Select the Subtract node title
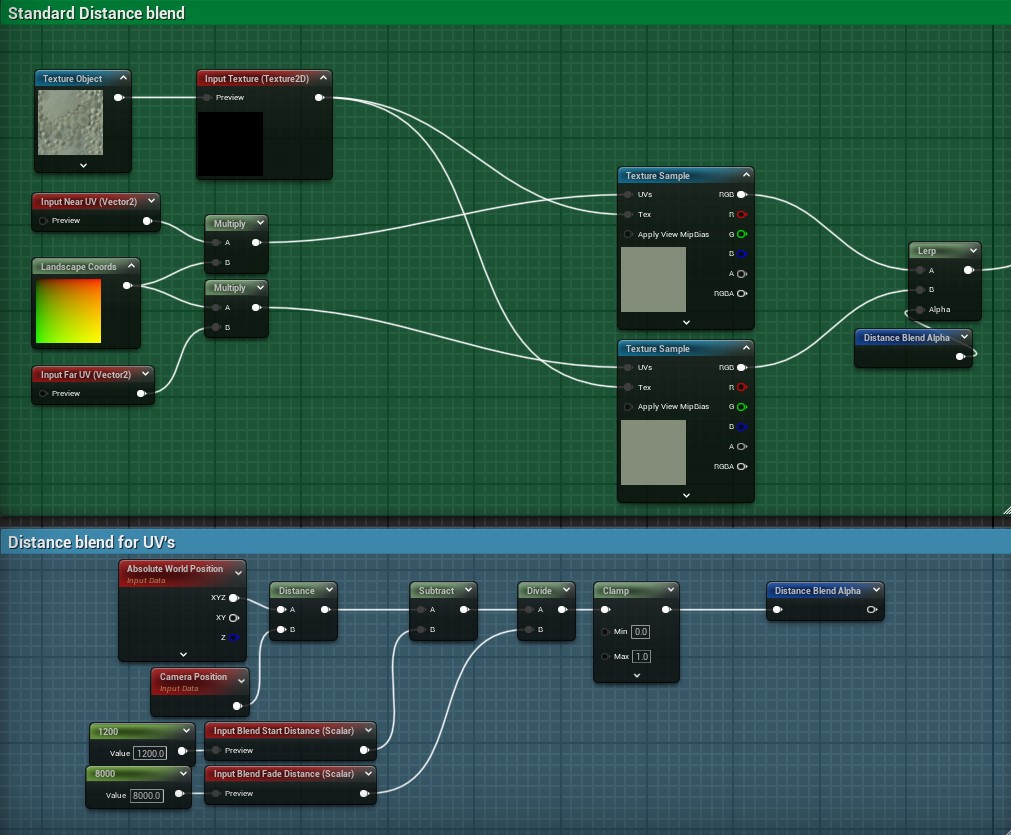Image resolution: width=1011 pixels, height=835 pixels. coord(436,591)
